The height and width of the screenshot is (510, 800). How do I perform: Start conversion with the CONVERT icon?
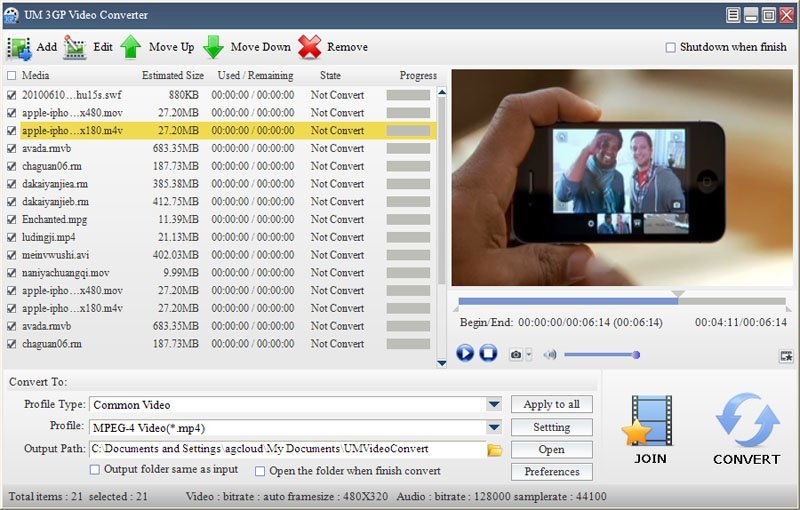pos(746,421)
